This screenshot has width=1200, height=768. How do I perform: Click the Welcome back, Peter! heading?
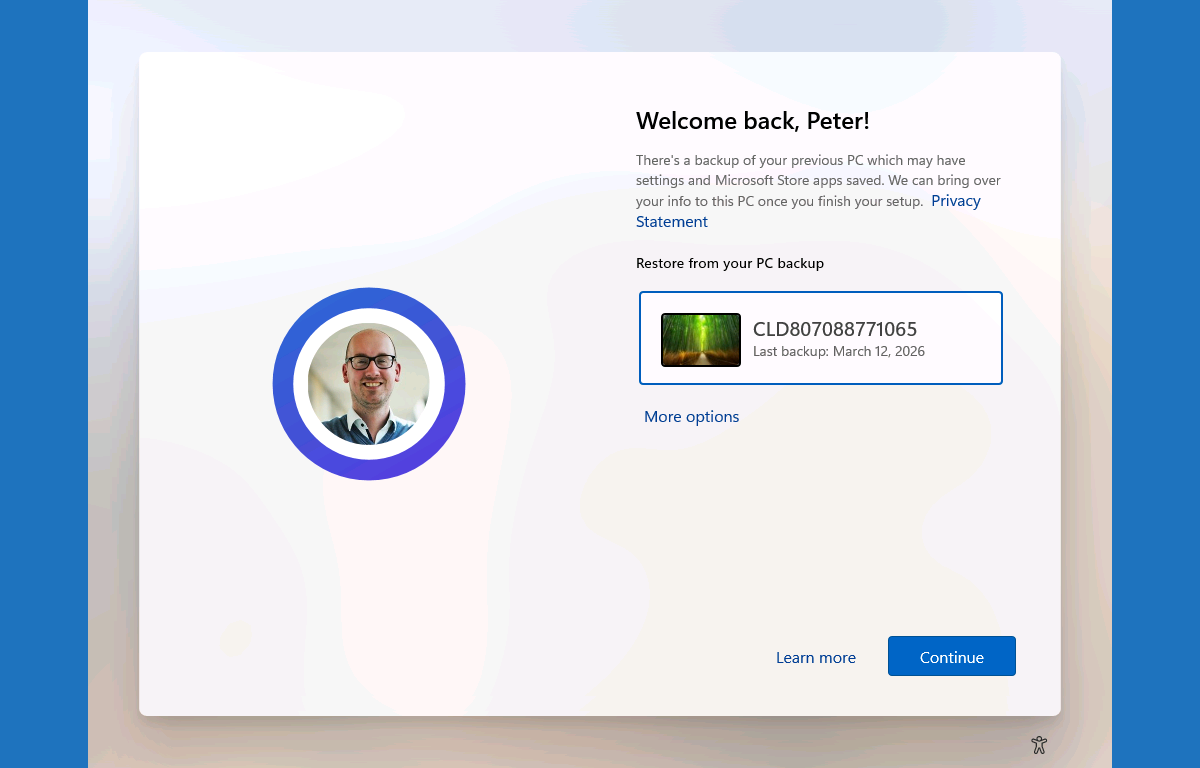[x=752, y=121]
